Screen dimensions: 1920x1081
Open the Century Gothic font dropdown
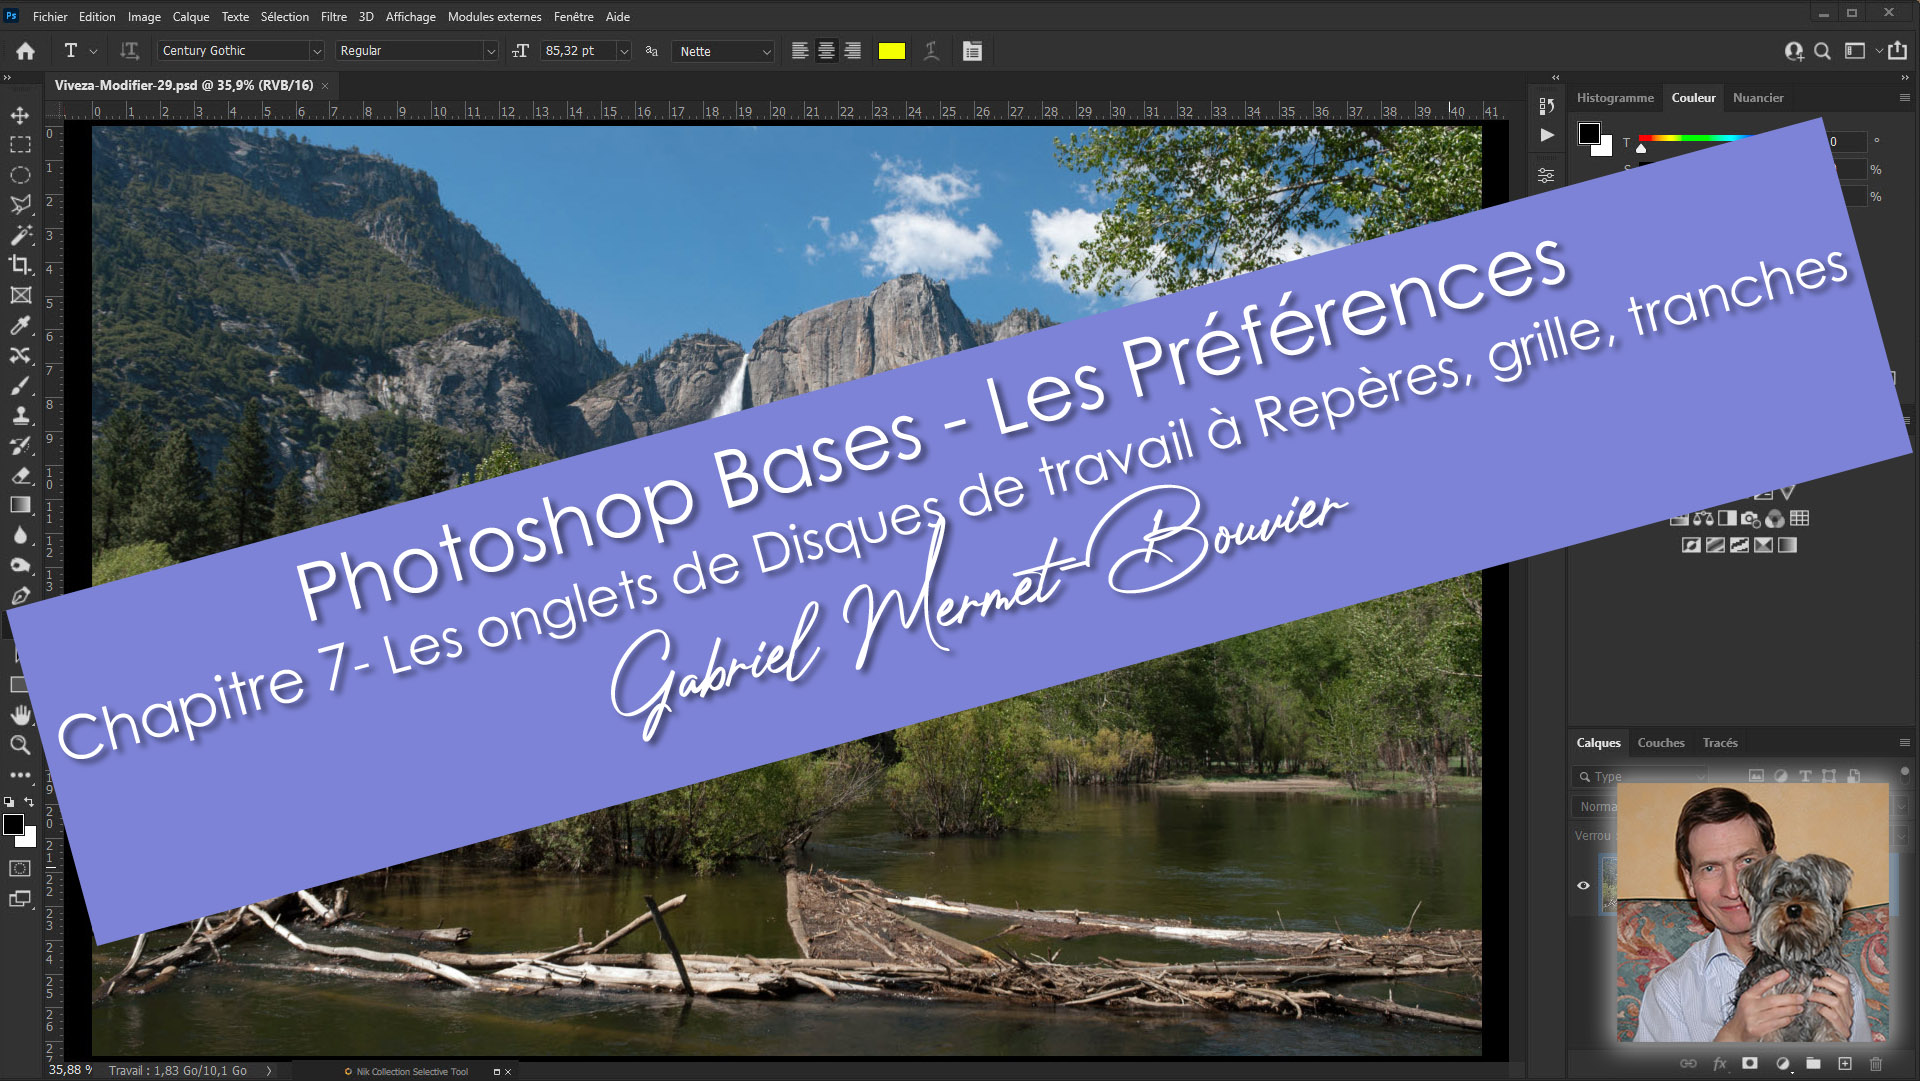pyautogui.click(x=316, y=51)
